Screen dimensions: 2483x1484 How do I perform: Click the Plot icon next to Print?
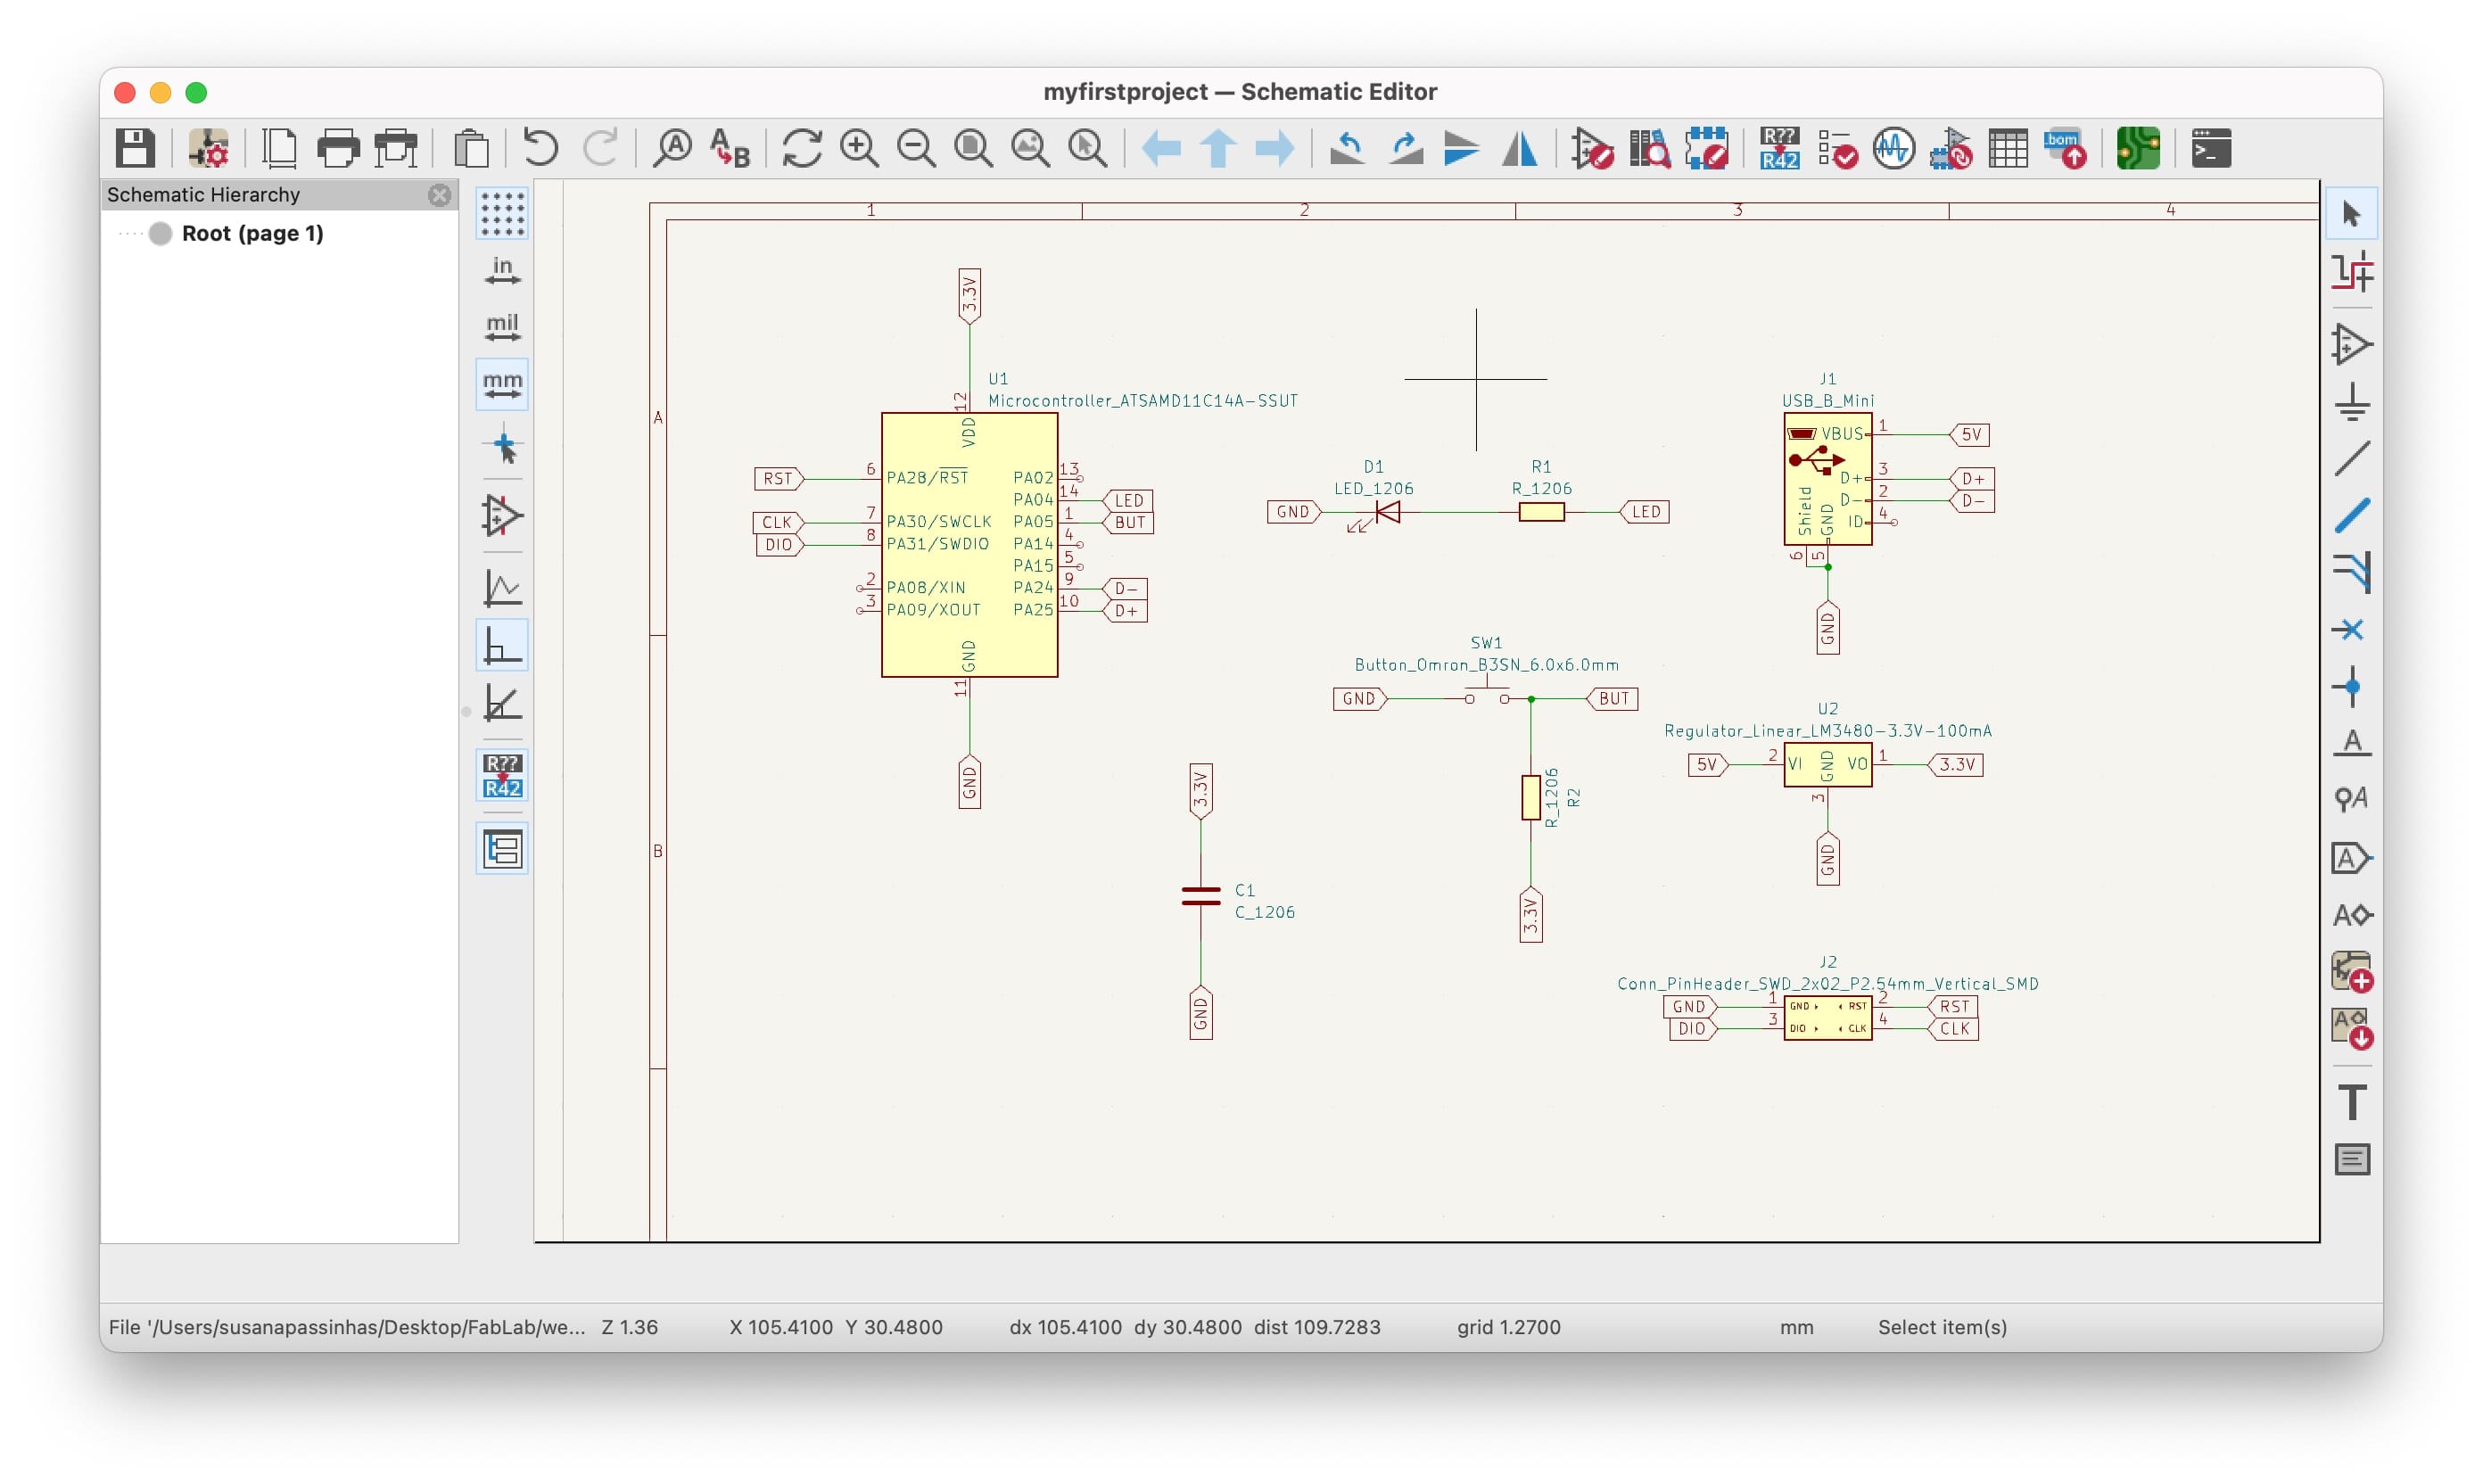pyautogui.click(x=396, y=148)
